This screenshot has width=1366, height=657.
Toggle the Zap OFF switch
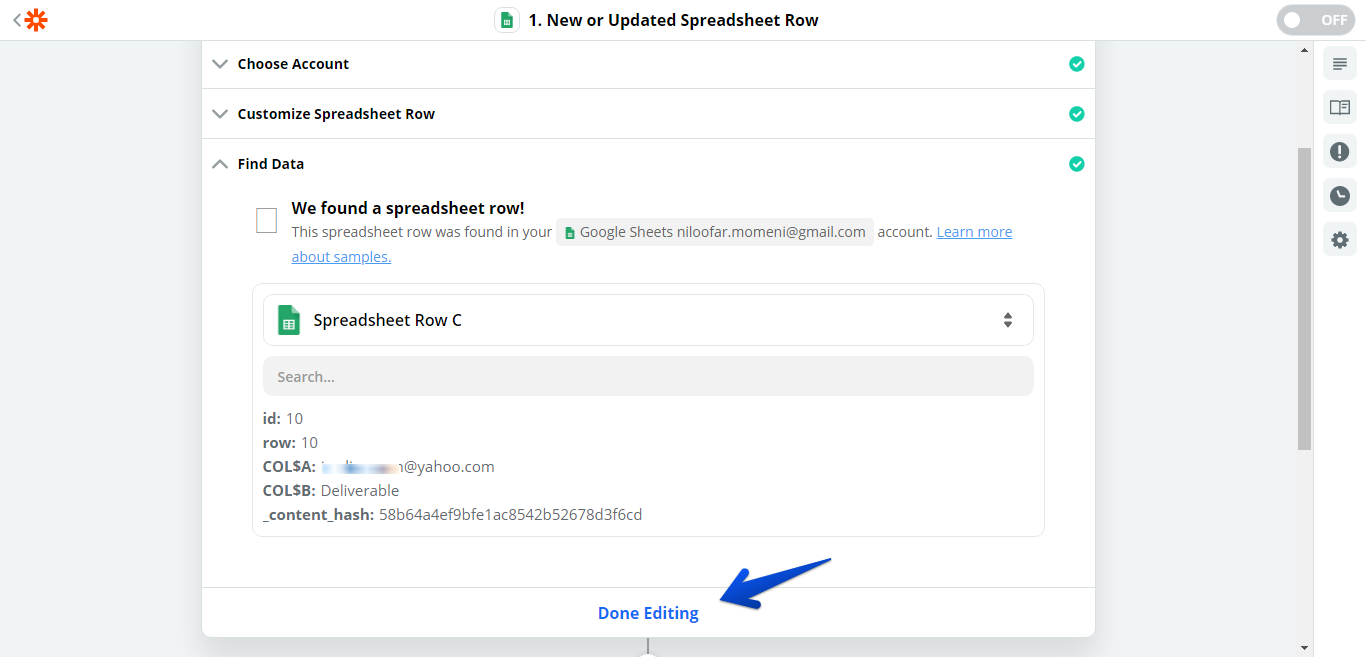[x=1315, y=20]
